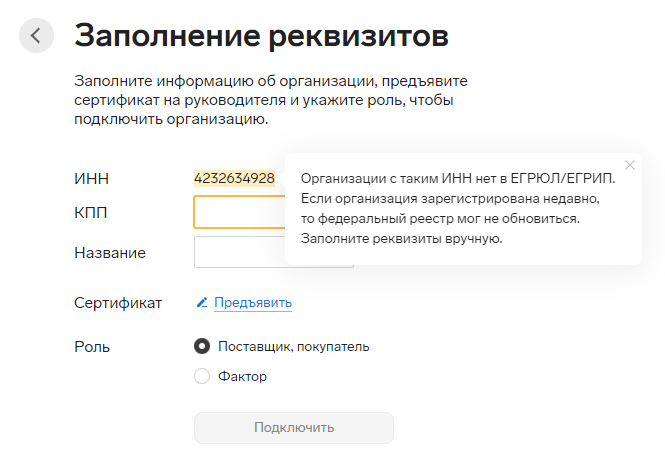Click the Поставщик, покупатель label text

[293, 346]
